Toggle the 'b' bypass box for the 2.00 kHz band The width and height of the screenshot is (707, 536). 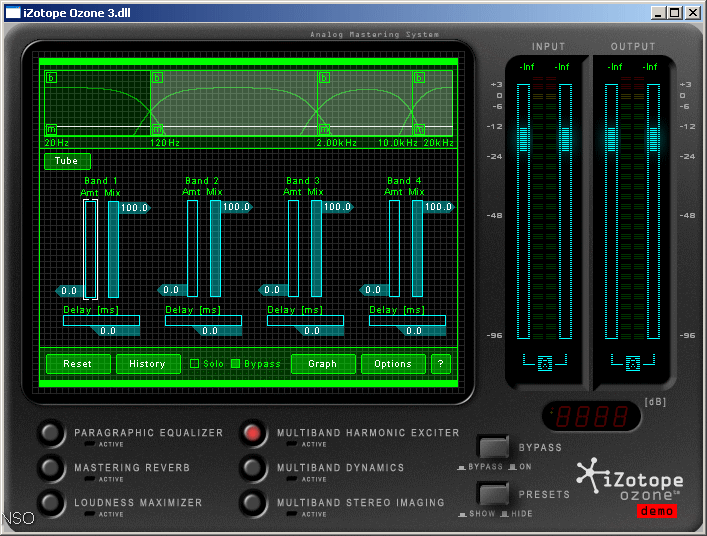coord(324,78)
